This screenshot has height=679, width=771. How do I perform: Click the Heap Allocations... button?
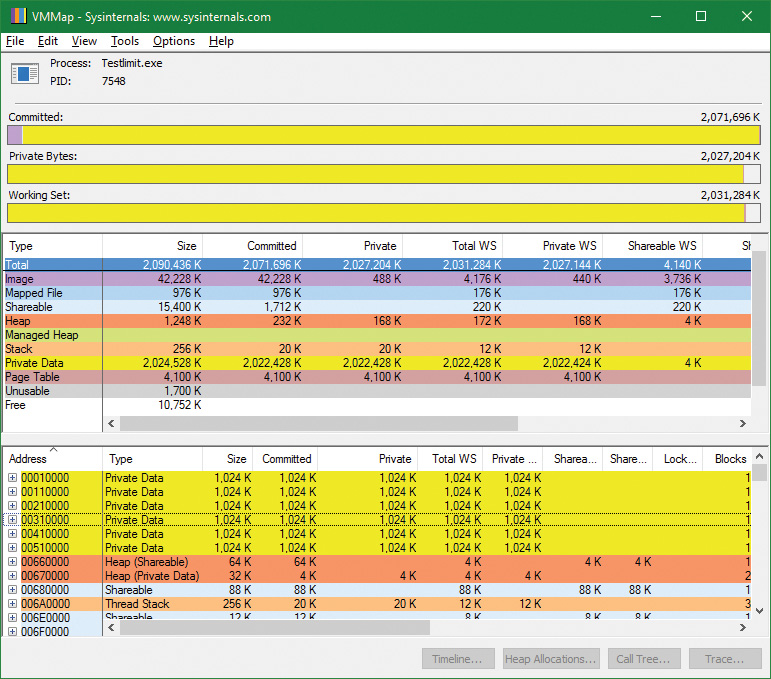(550, 659)
